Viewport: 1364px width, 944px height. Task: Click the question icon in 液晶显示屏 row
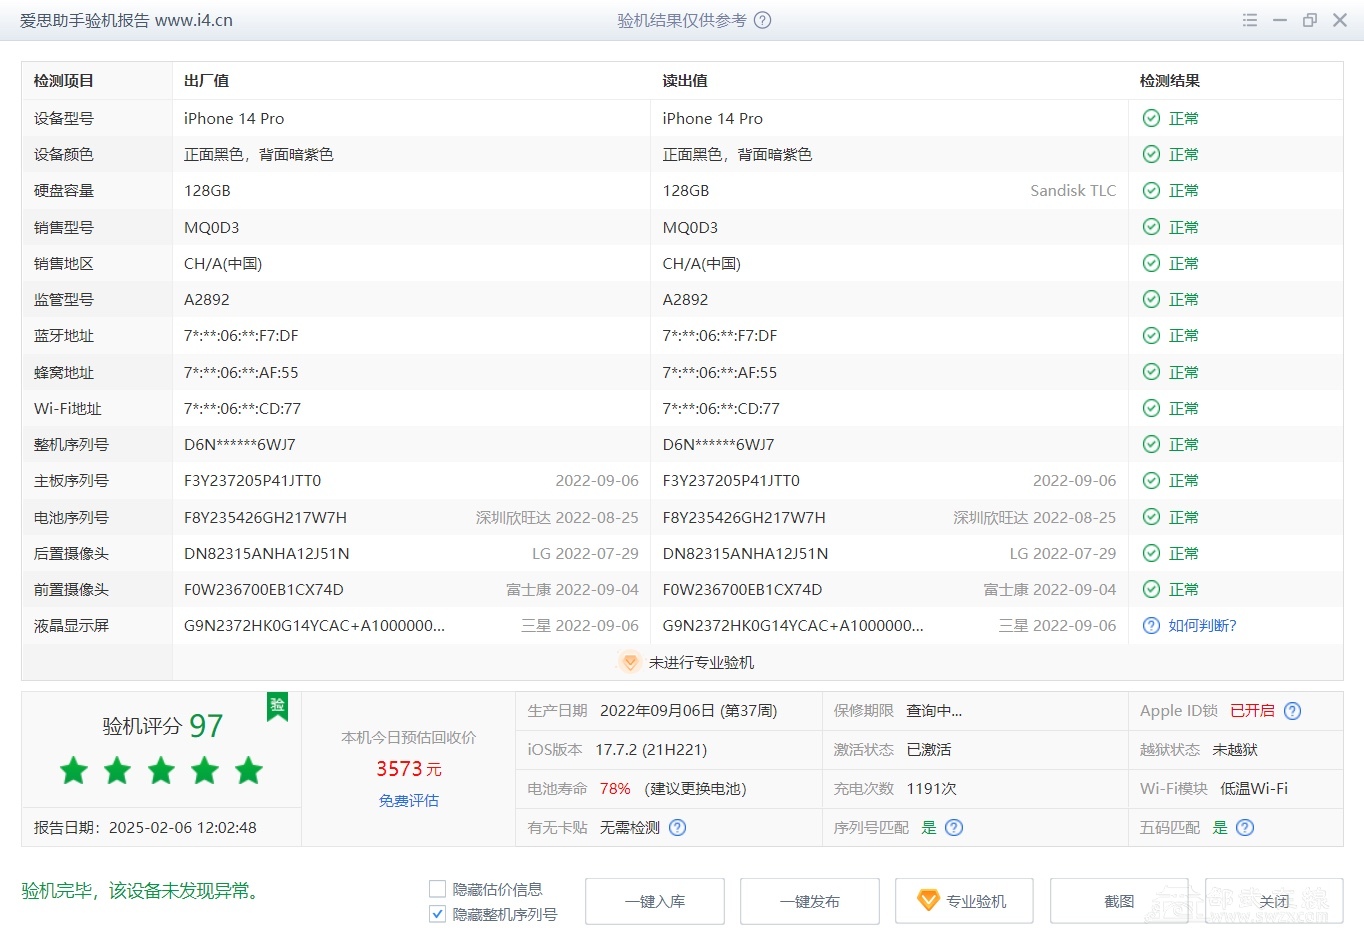(1151, 625)
